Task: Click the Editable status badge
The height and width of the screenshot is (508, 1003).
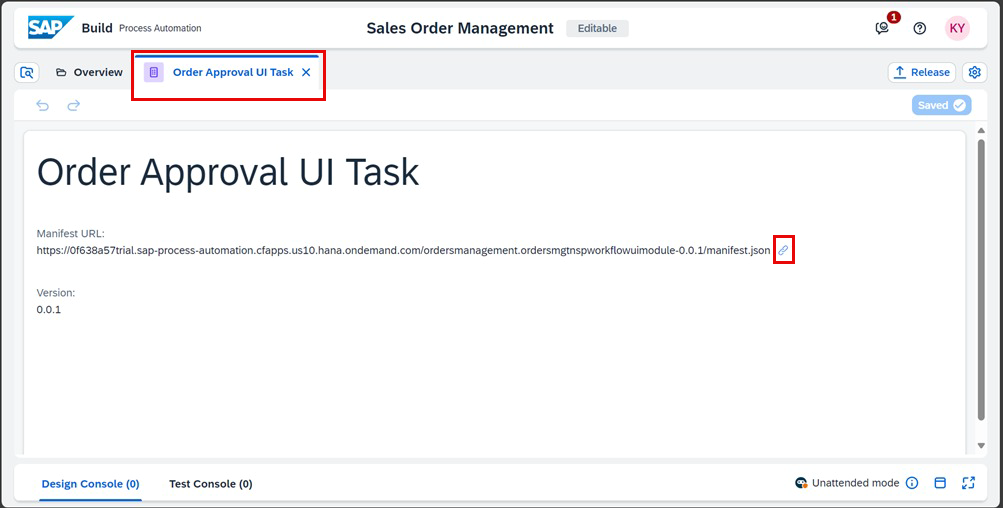Action: [x=597, y=28]
